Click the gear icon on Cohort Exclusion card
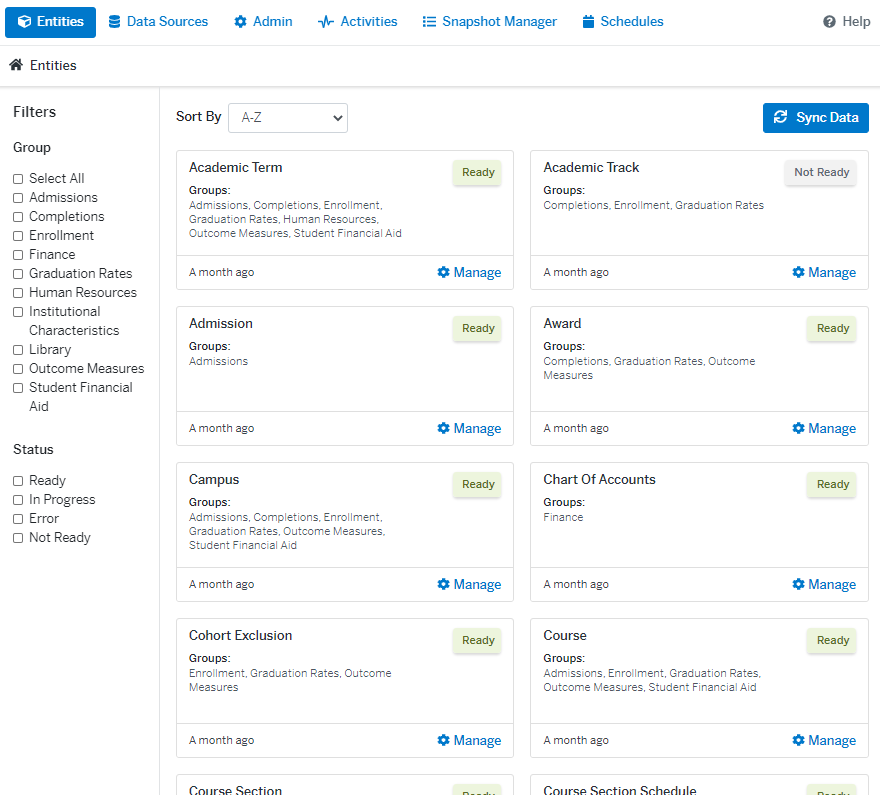 click(443, 740)
